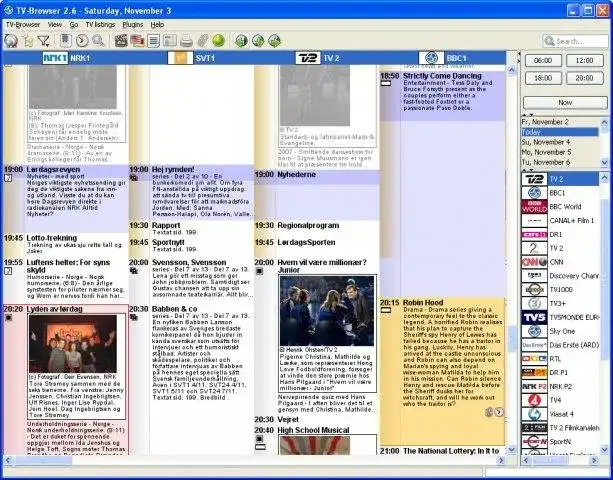Select Das Erste (ARD) in channel list
Image resolution: width=613 pixels, height=480 pixels.
[560, 345]
